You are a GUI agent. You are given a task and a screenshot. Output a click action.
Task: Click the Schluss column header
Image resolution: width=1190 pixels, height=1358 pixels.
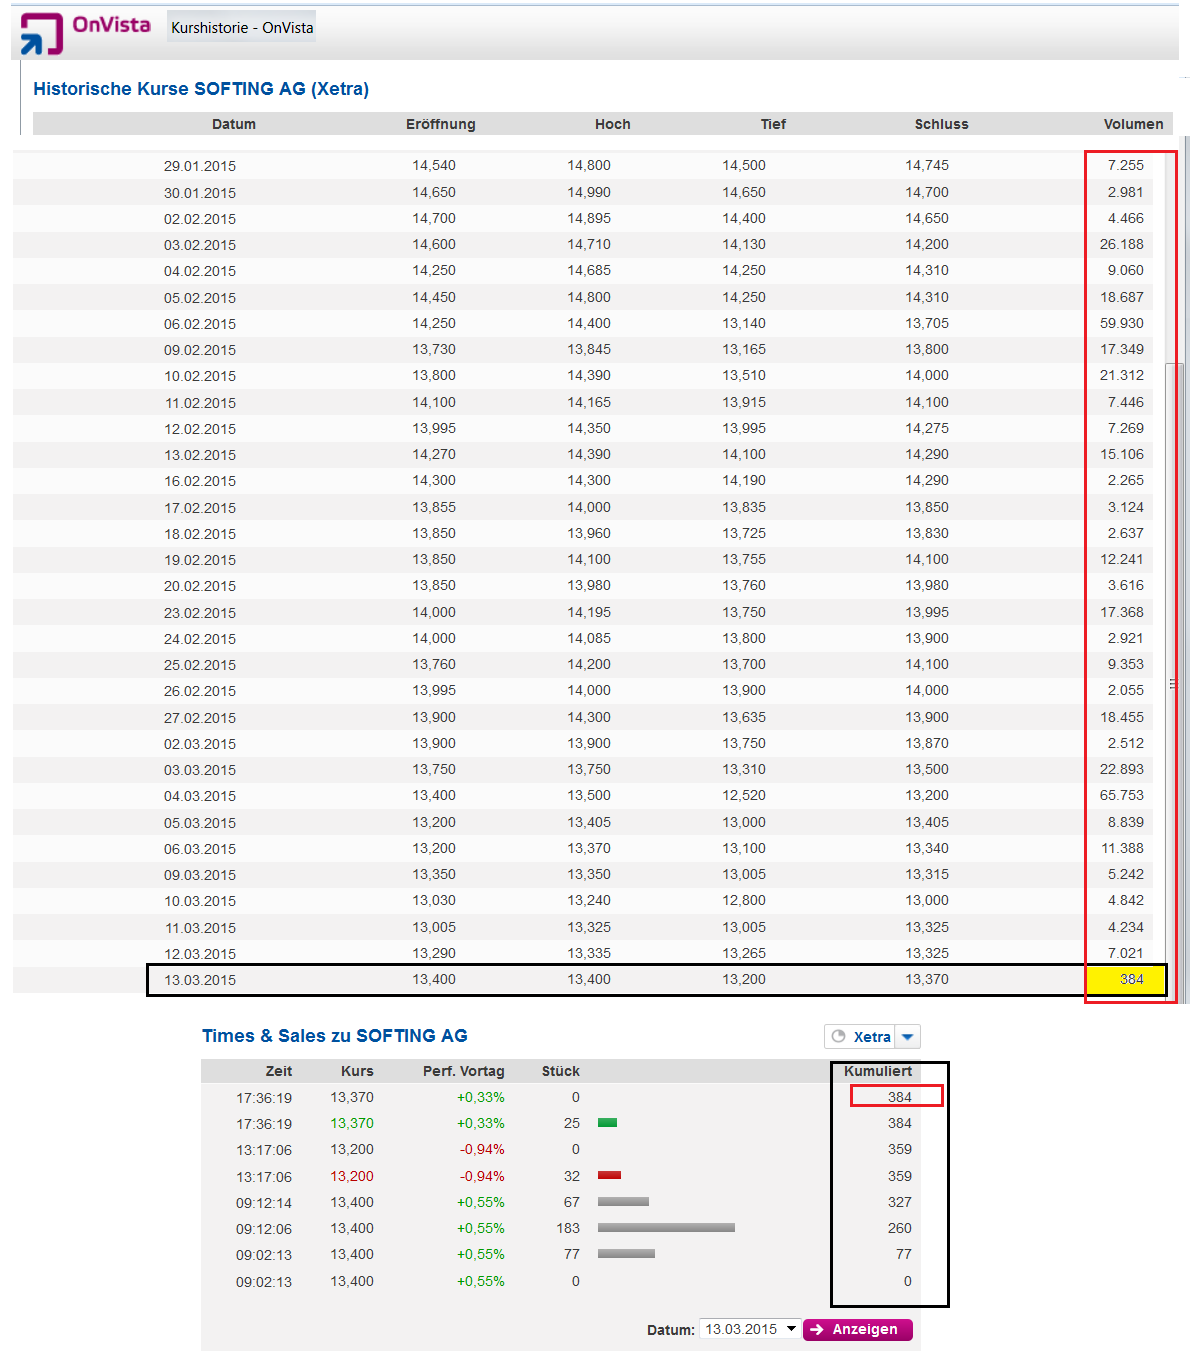click(942, 124)
